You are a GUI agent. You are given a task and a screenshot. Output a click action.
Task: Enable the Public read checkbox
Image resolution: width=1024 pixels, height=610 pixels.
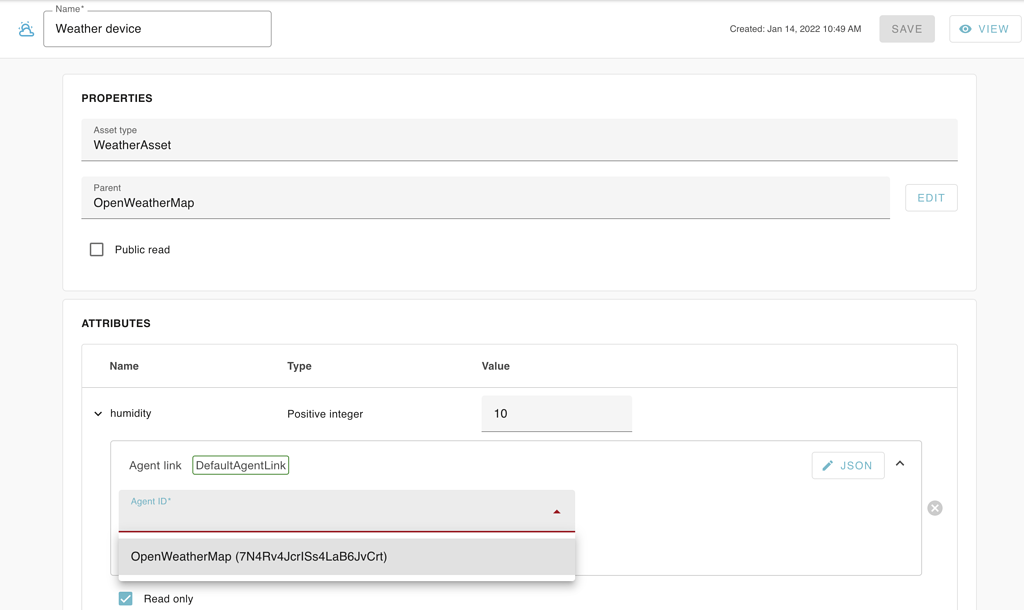(96, 249)
